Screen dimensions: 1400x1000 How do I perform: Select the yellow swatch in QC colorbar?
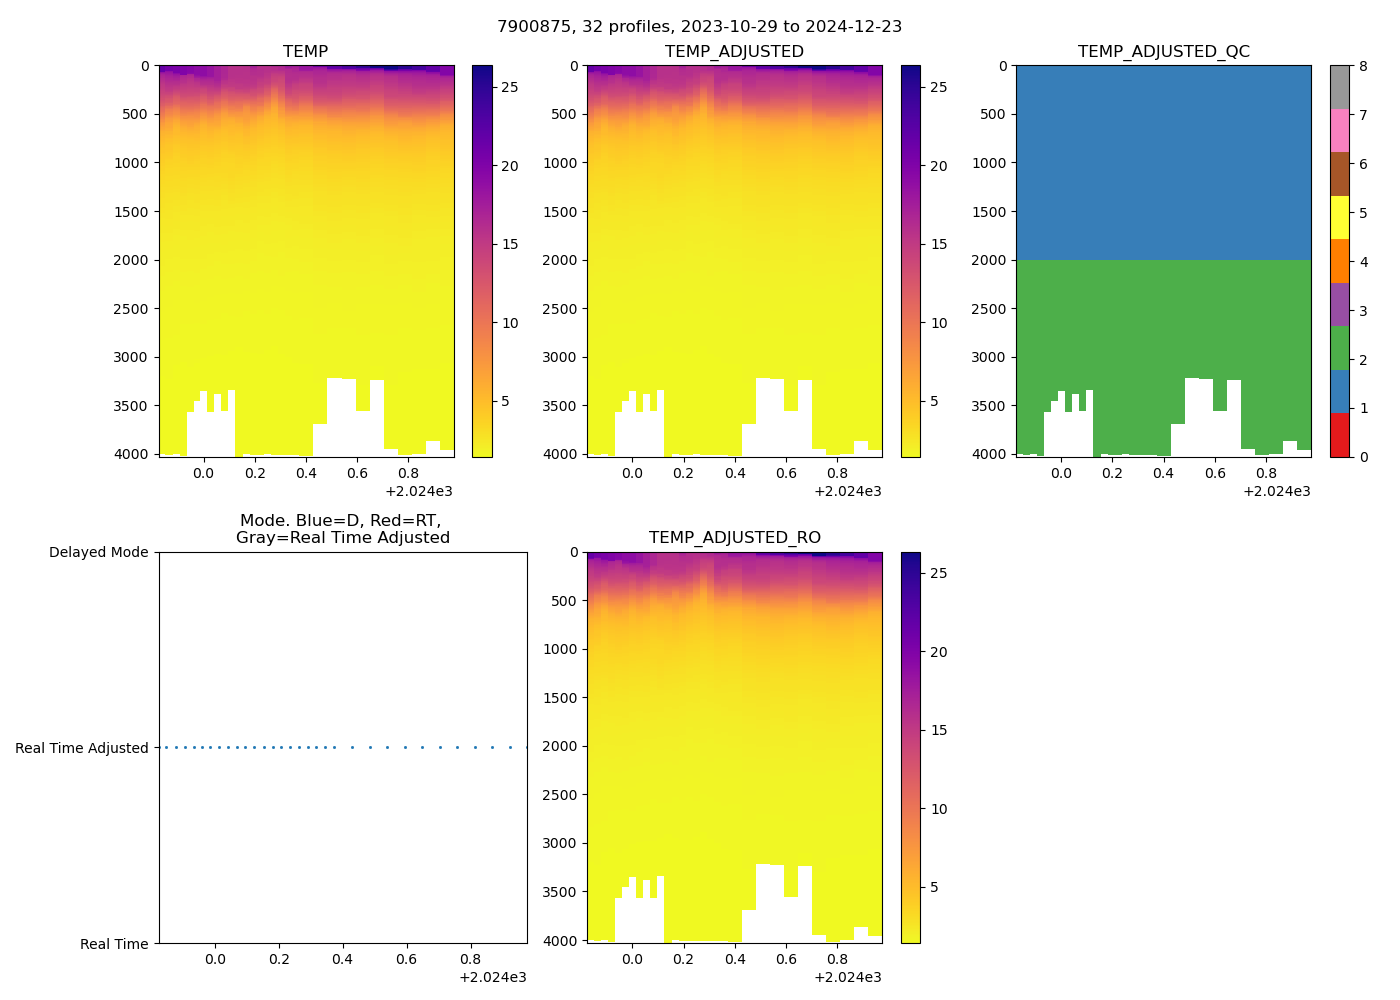(1339, 217)
